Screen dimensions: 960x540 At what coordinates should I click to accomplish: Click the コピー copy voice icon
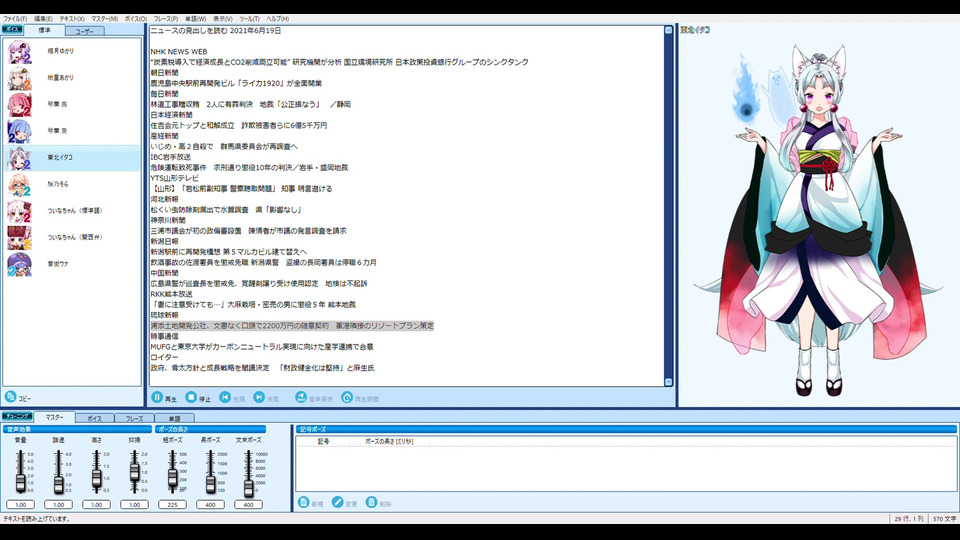pos(10,397)
